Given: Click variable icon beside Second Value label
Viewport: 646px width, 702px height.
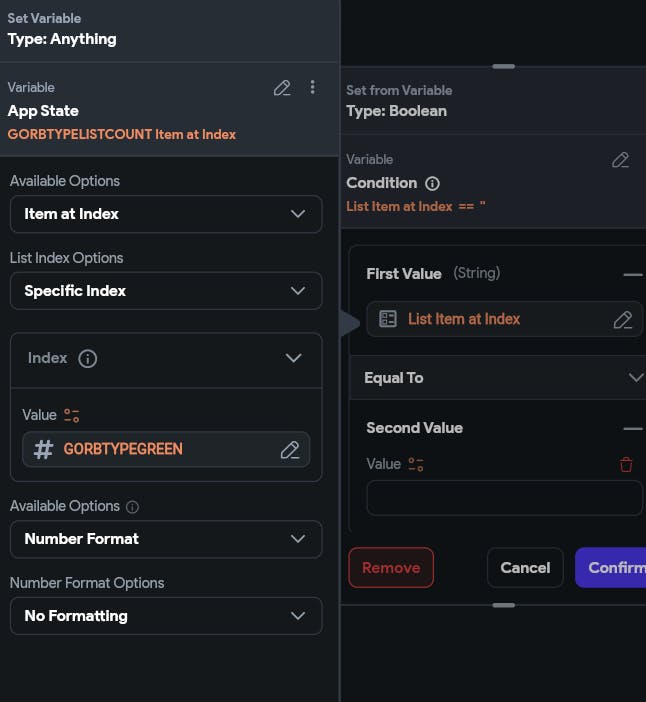Looking at the screenshot, I should coord(416,464).
